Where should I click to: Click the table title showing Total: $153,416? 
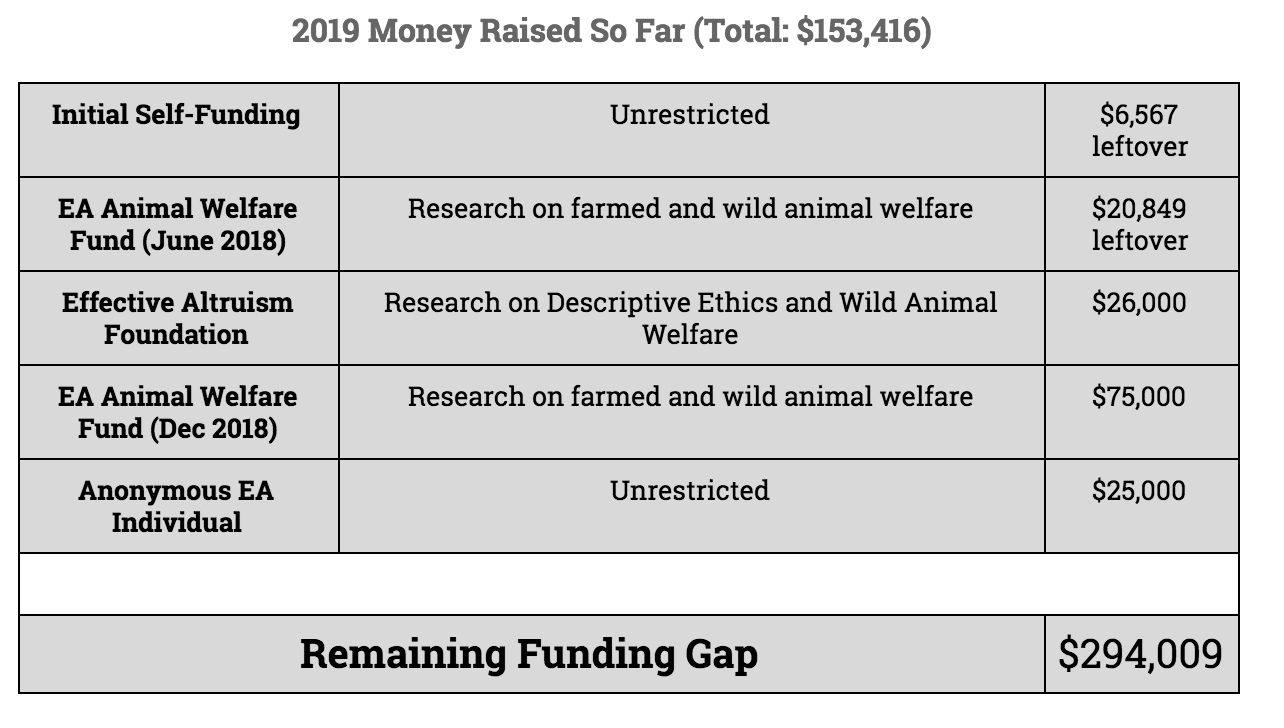pos(611,31)
